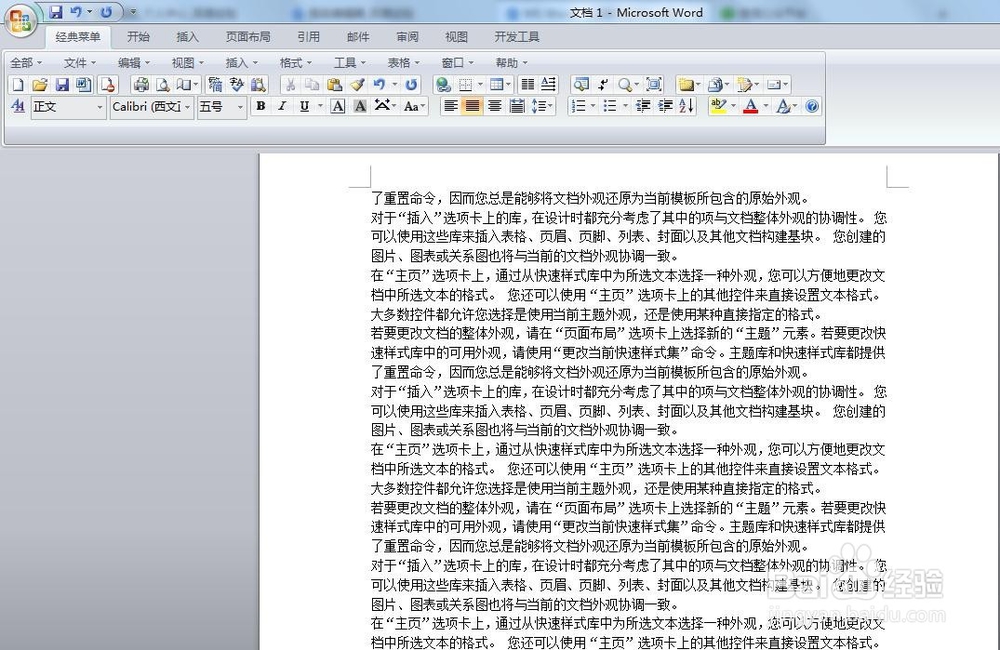The image size is (1000, 650).
Task: Click the zoom magnifier icon
Action: pos(625,84)
